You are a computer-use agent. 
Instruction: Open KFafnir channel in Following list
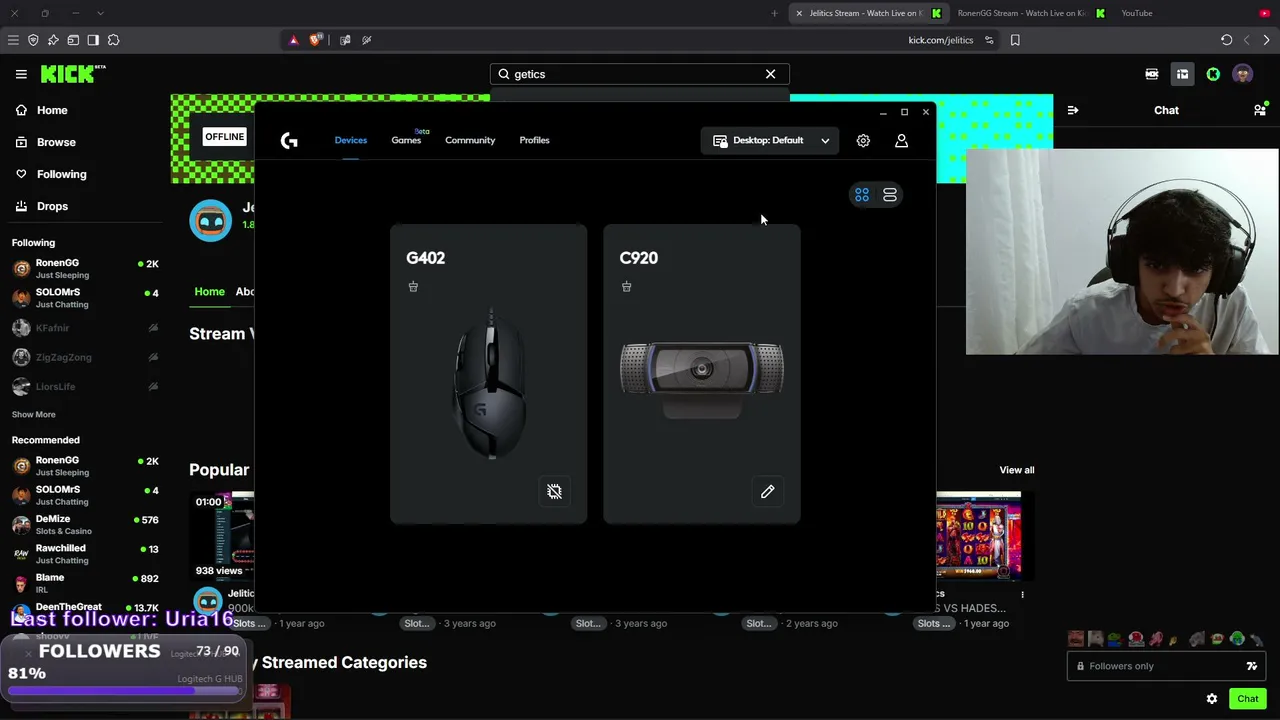85,328
